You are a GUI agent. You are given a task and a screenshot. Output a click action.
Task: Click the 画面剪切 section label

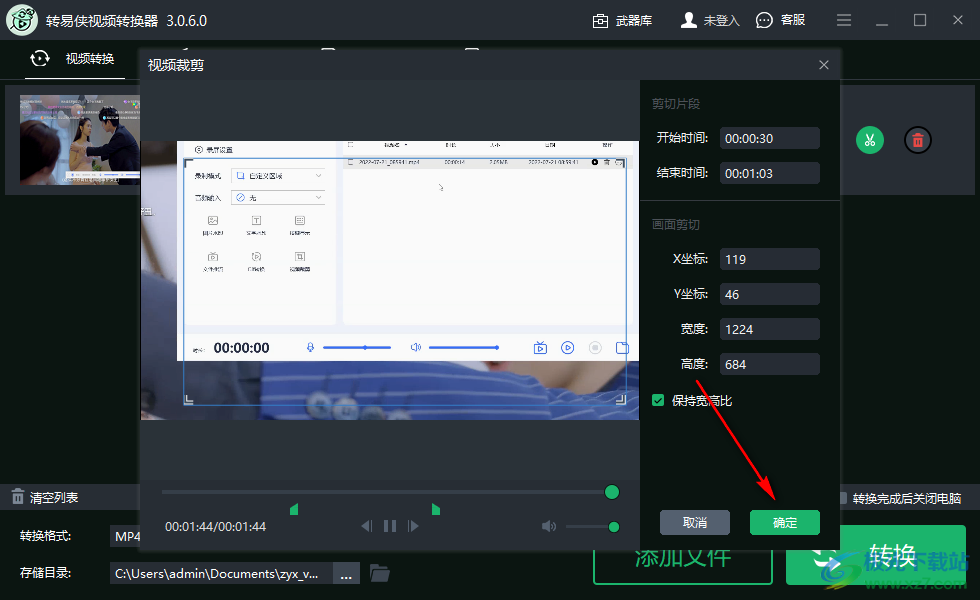pos(676,224)
